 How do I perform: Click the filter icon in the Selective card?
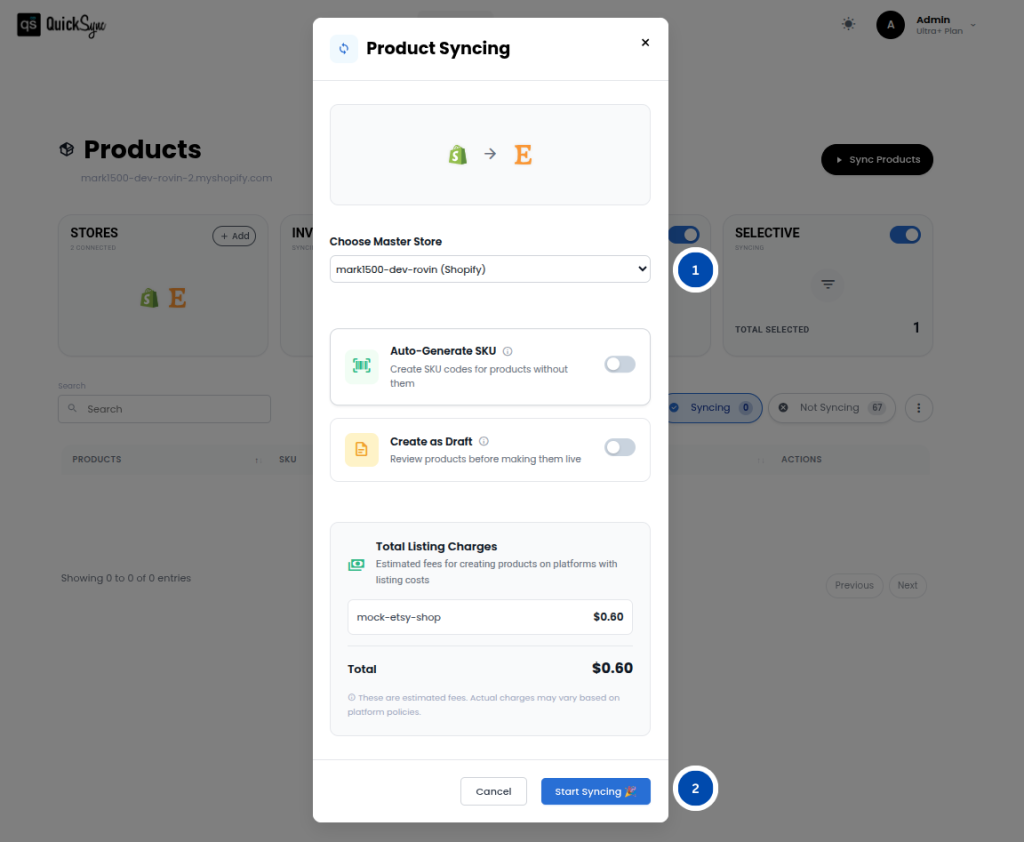click(x=827, y=285)
